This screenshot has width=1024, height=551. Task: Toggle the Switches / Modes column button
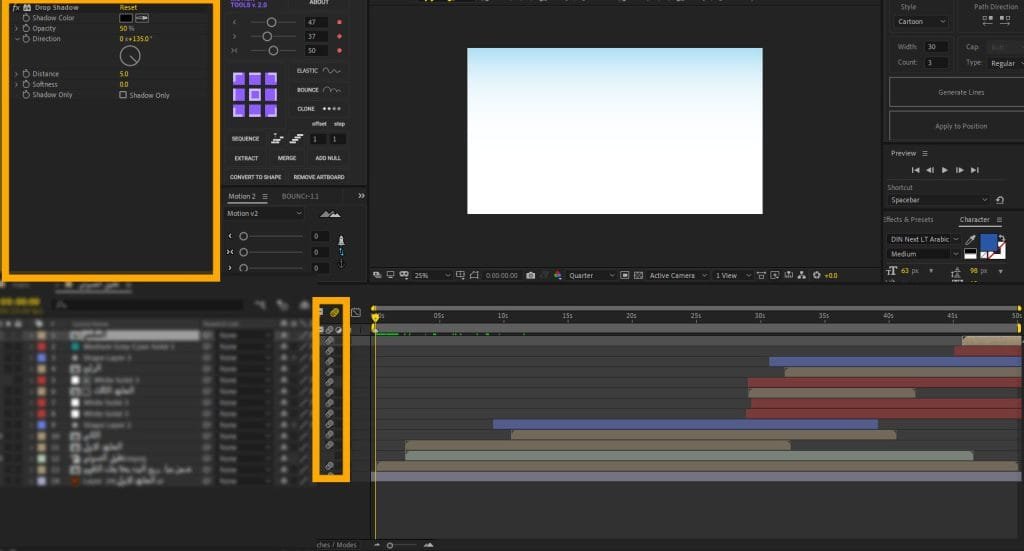tap(337, 545)
